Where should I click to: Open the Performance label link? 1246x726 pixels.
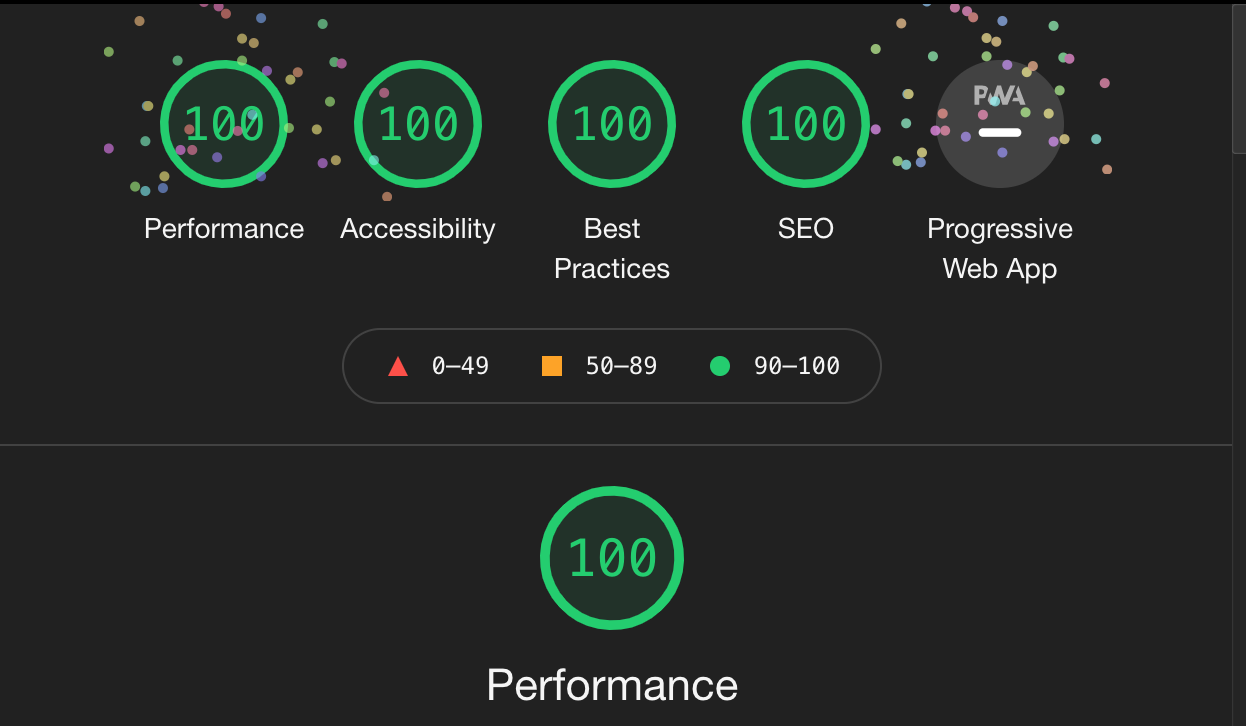coord(224,229)
